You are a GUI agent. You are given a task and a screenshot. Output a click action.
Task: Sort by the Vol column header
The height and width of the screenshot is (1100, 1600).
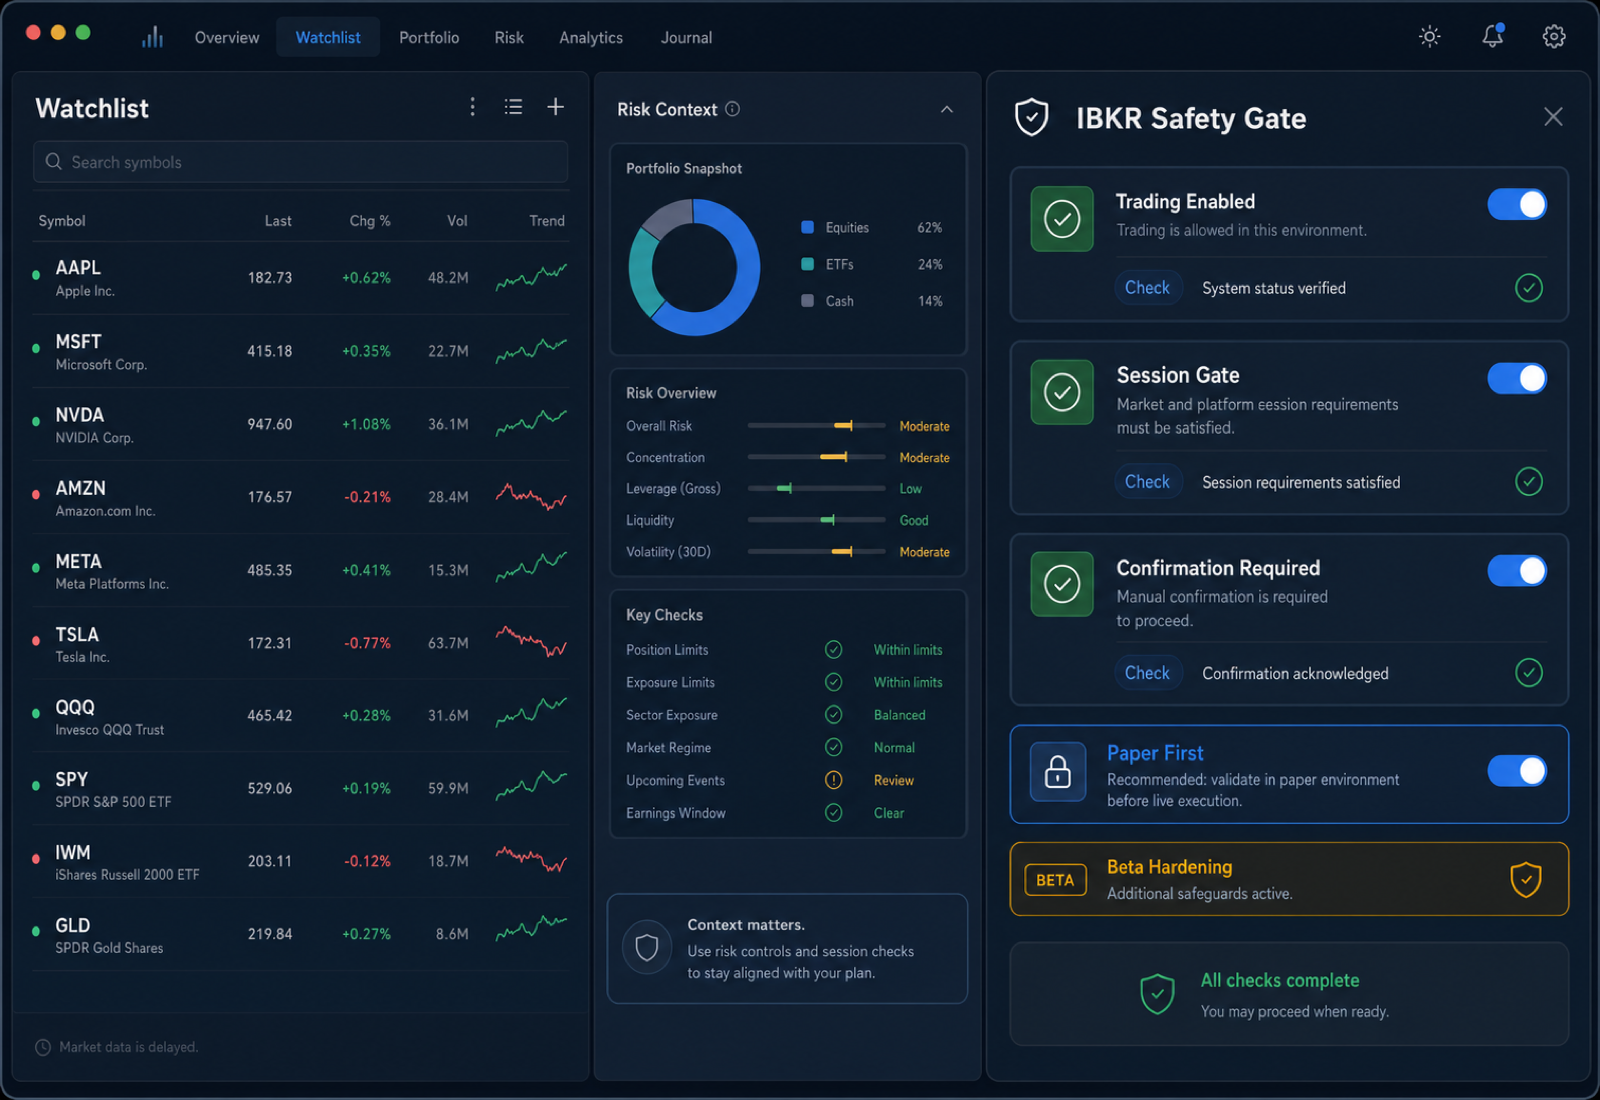(x=457, y=221)
